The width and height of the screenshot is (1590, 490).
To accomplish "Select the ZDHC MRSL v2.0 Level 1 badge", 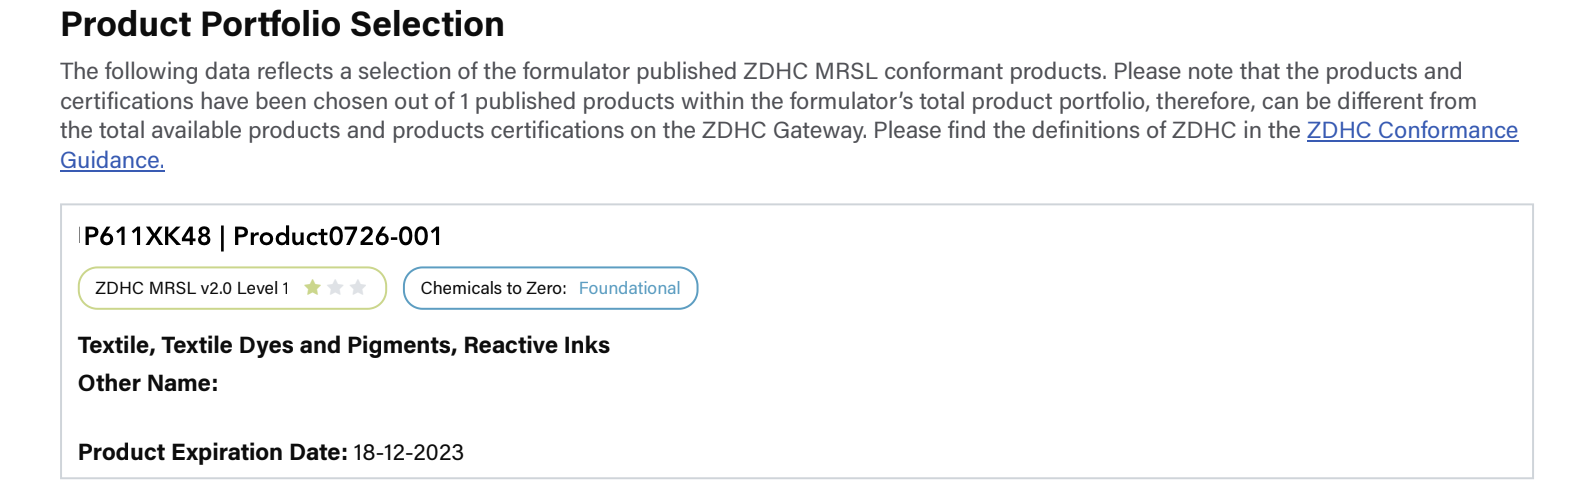I will pos(232,288).
